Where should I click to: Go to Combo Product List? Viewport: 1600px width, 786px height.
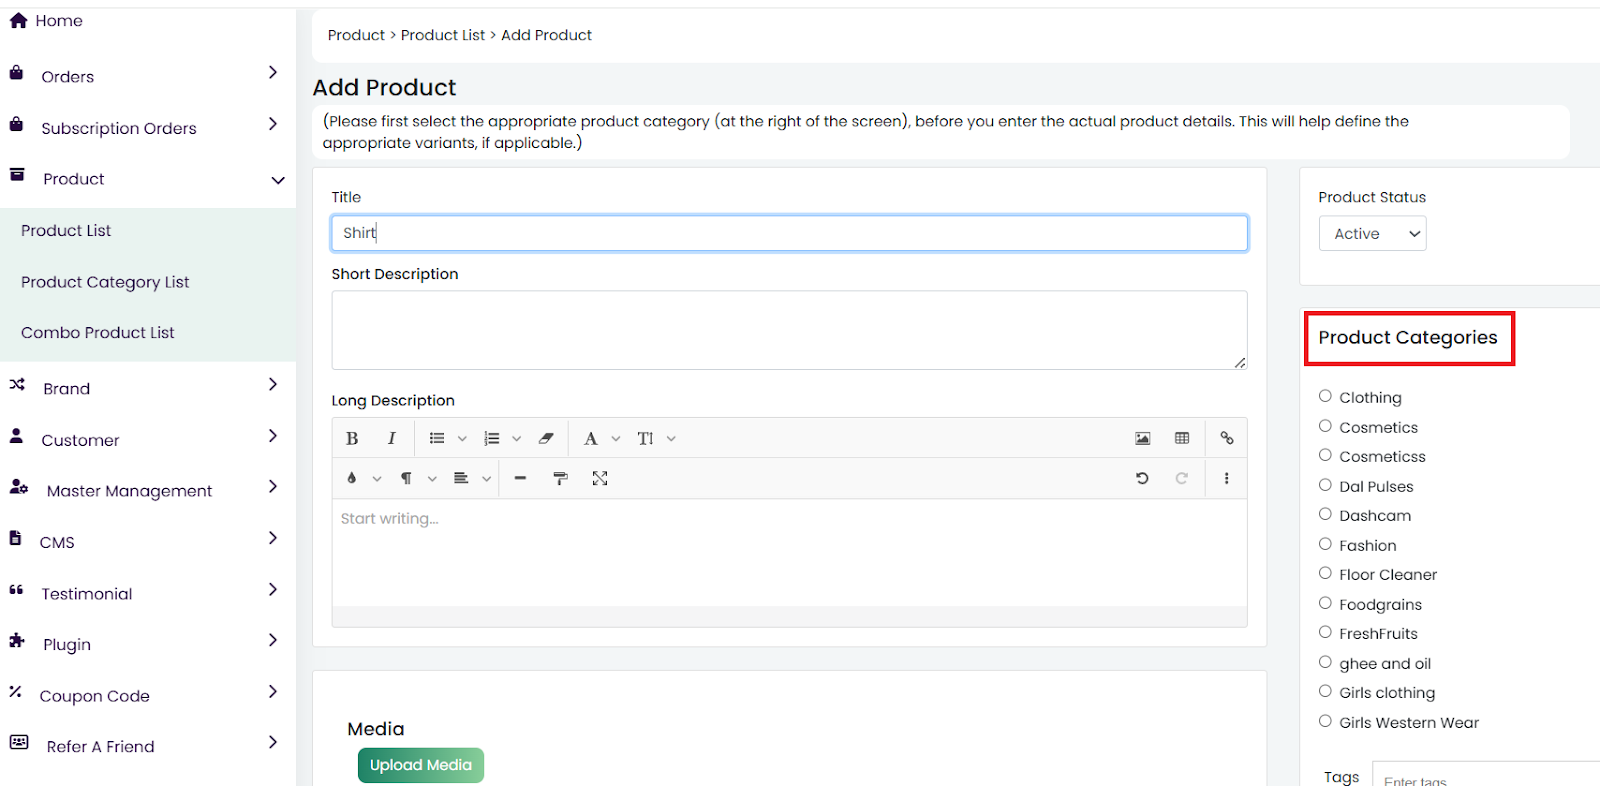[98, 333]
